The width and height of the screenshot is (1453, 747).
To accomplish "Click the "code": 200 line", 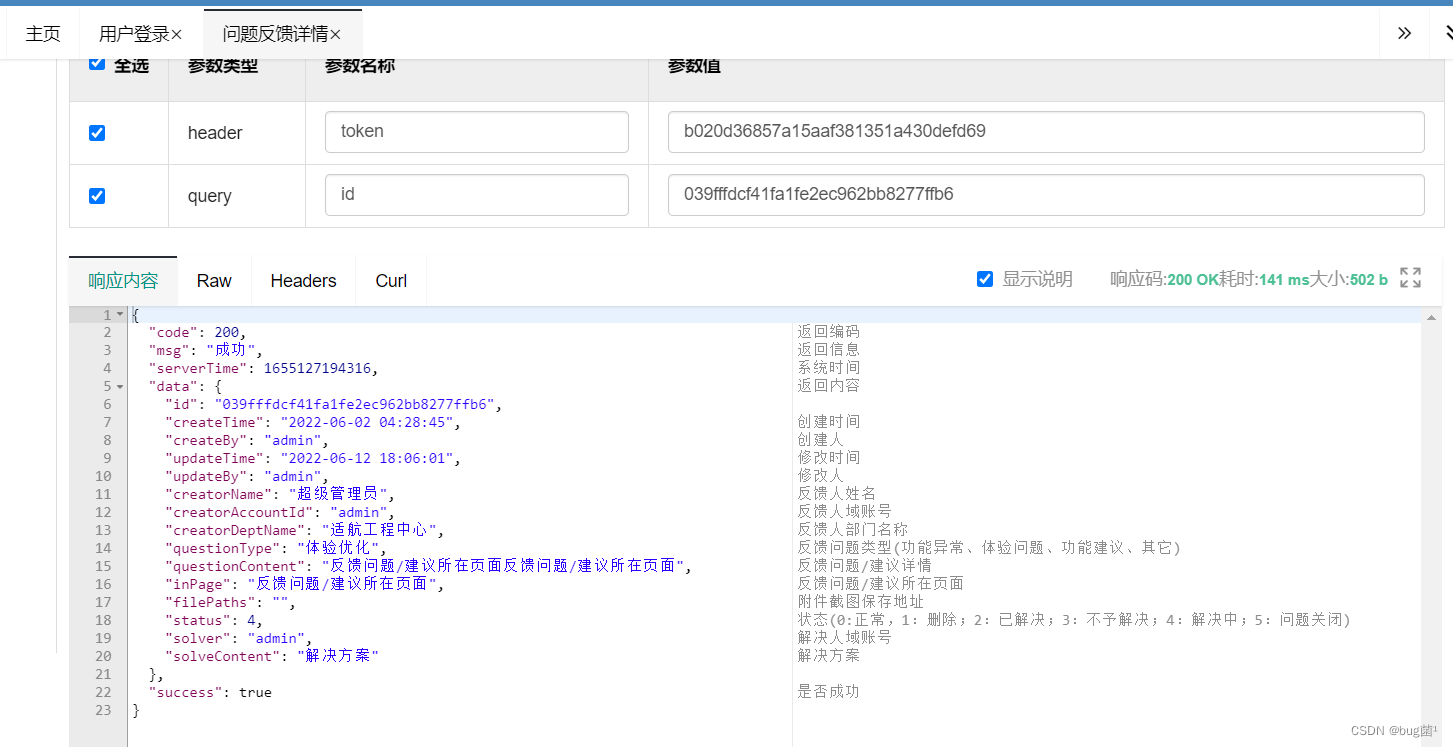I will click(197, 333).
